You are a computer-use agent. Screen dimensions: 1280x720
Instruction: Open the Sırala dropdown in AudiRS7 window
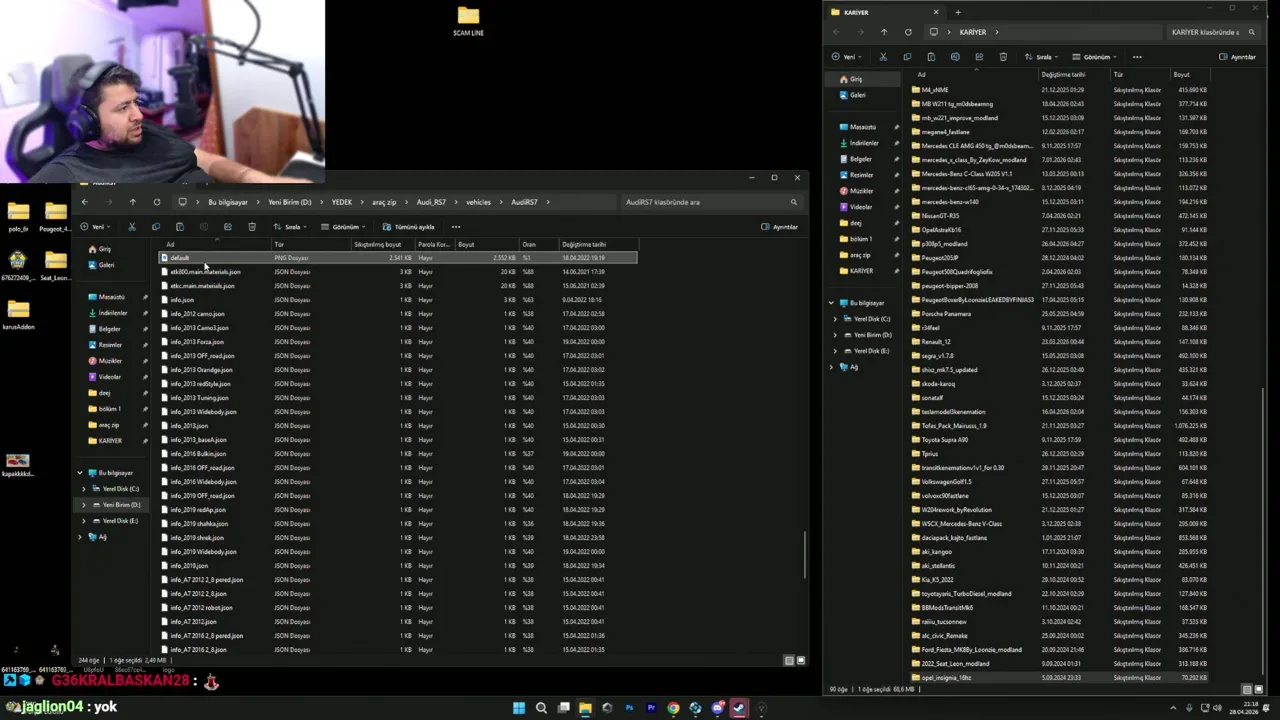(291, 227)
